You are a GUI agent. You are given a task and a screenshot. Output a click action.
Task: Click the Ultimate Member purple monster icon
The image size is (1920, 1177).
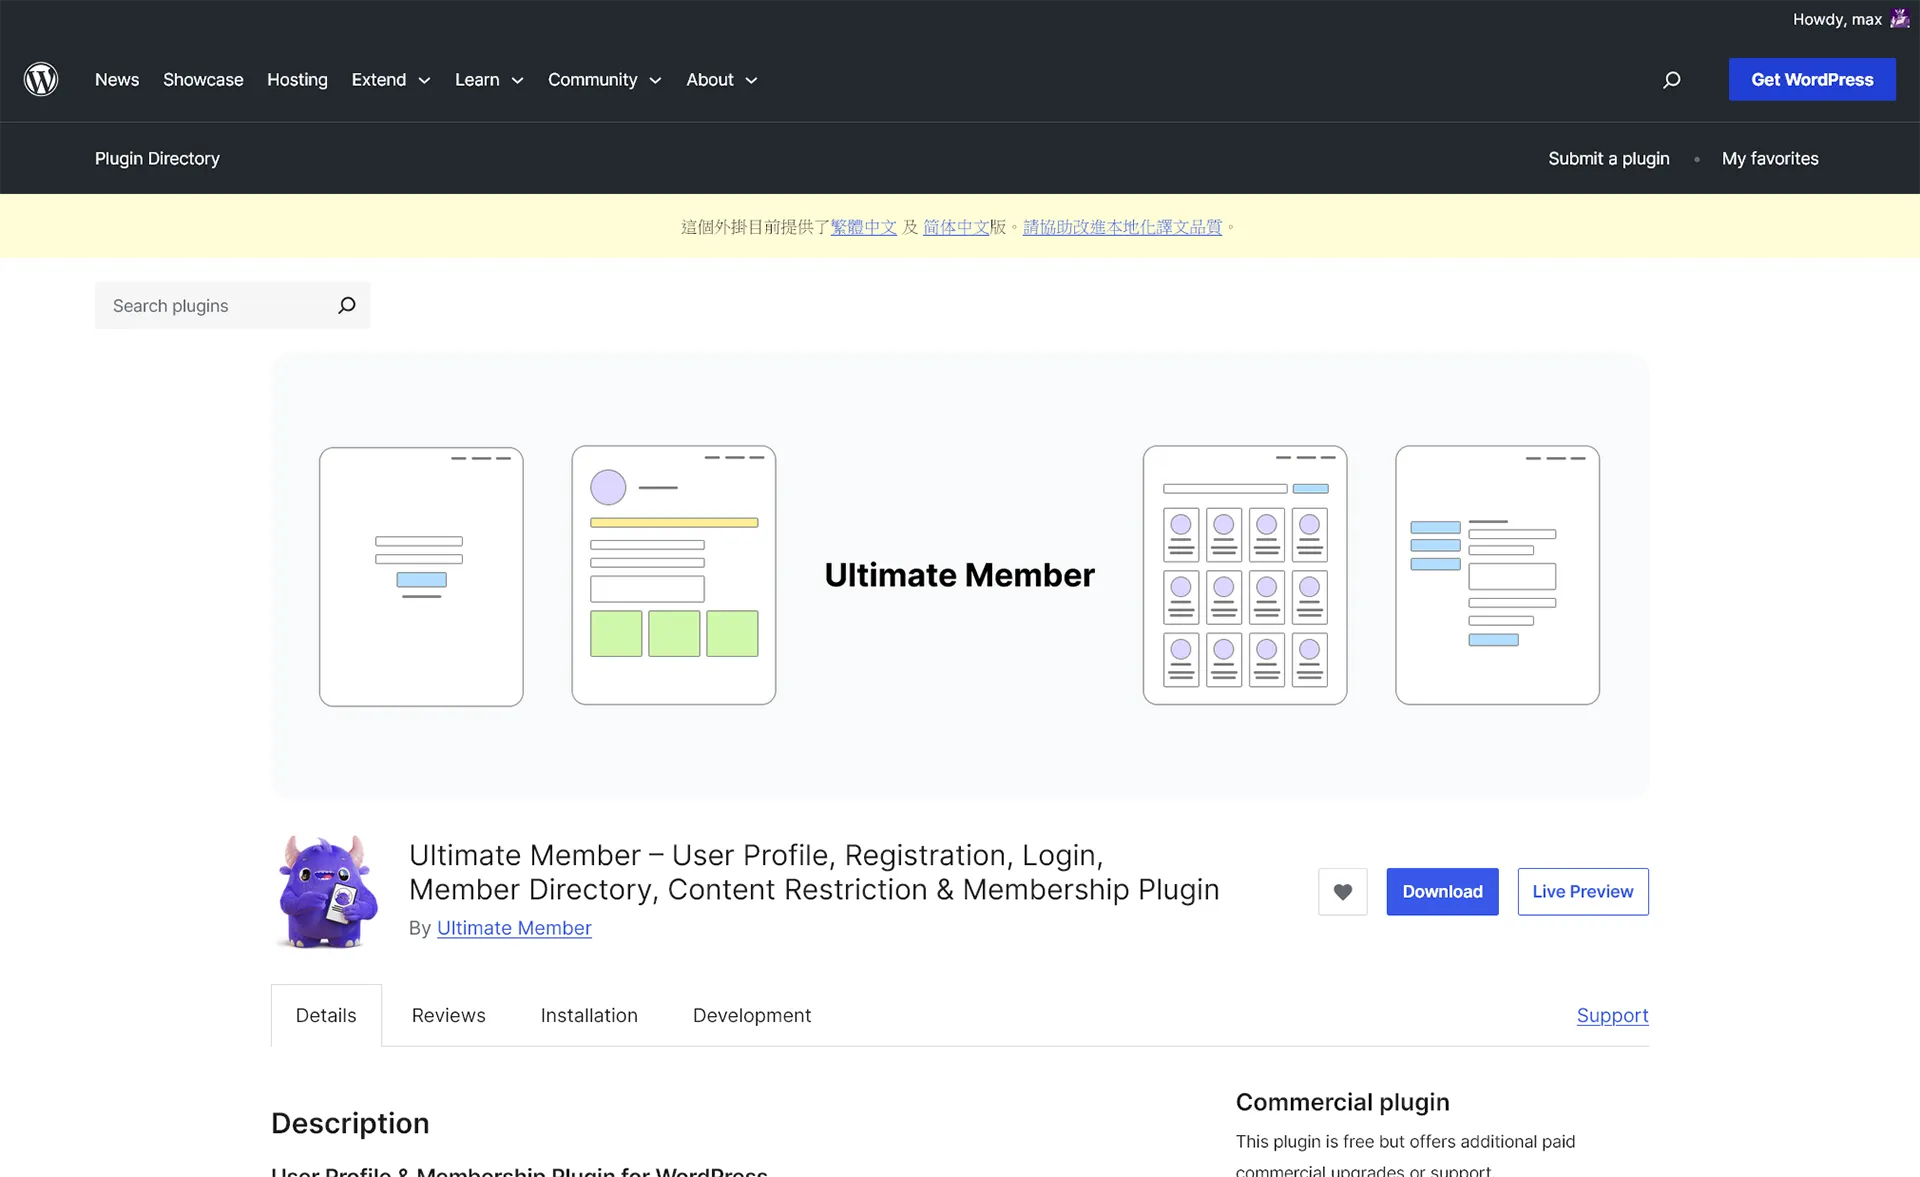pos(327,891)
